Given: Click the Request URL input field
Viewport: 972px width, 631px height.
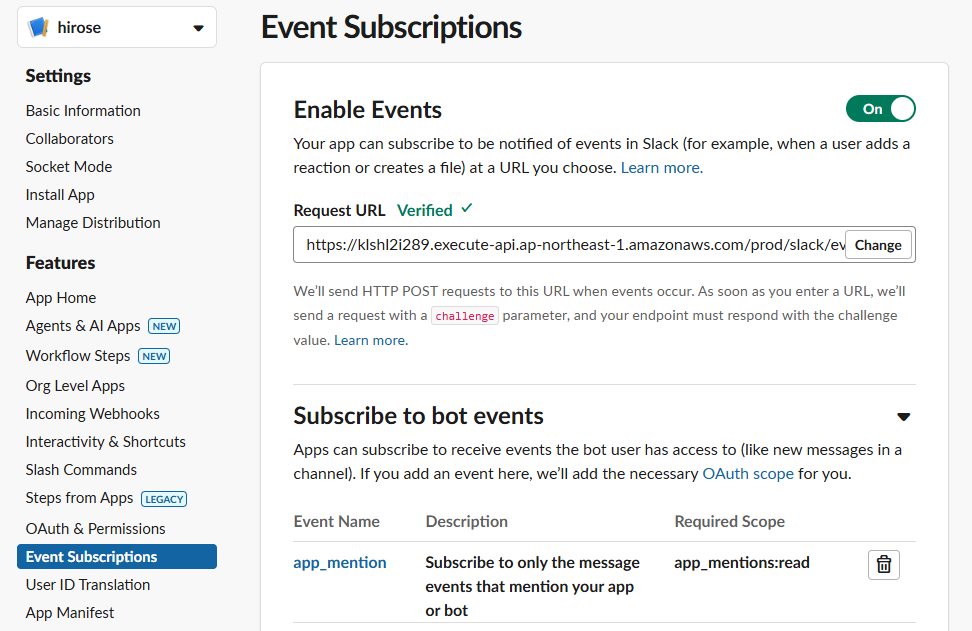Looking at the screenshot, I should pyautogui.click(x=570, y=245).
